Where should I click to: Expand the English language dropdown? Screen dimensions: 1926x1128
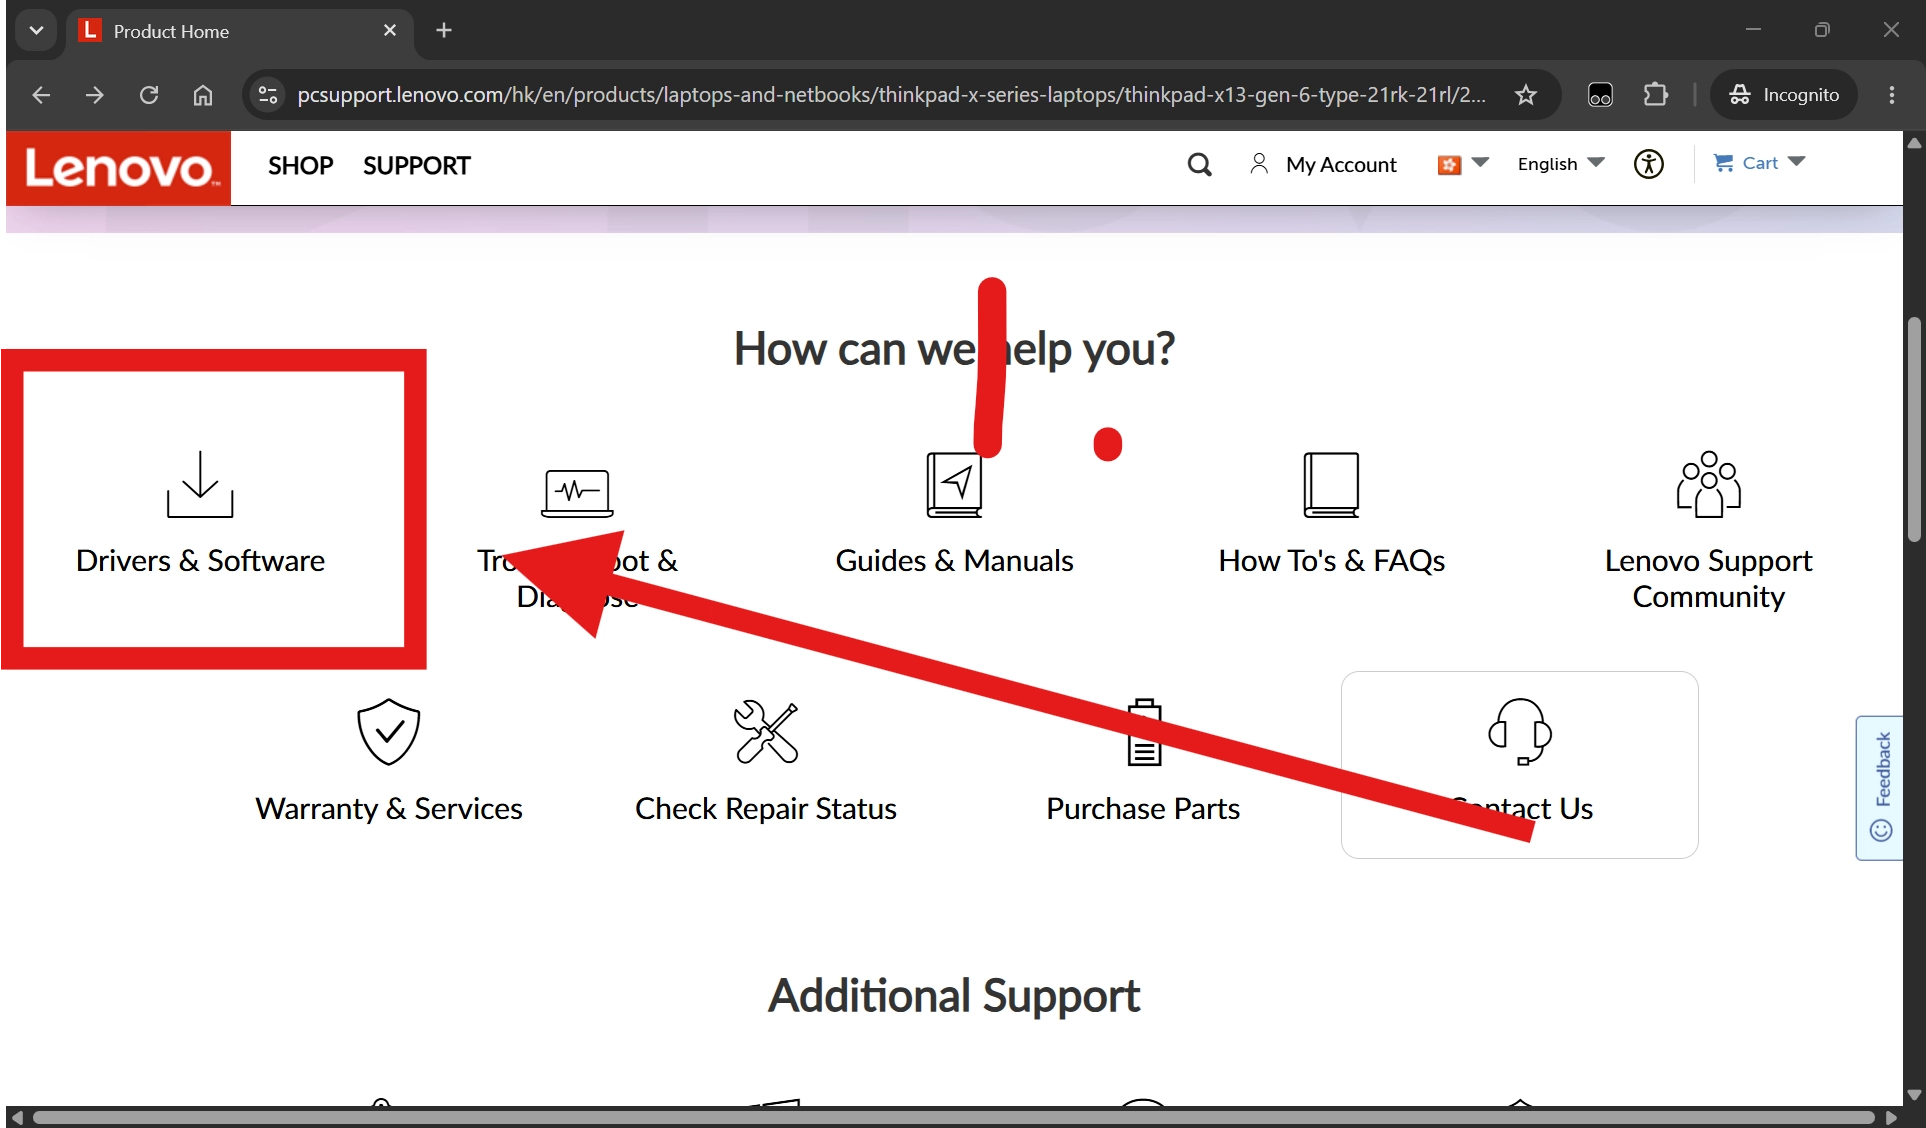(x=1561, y=164)
